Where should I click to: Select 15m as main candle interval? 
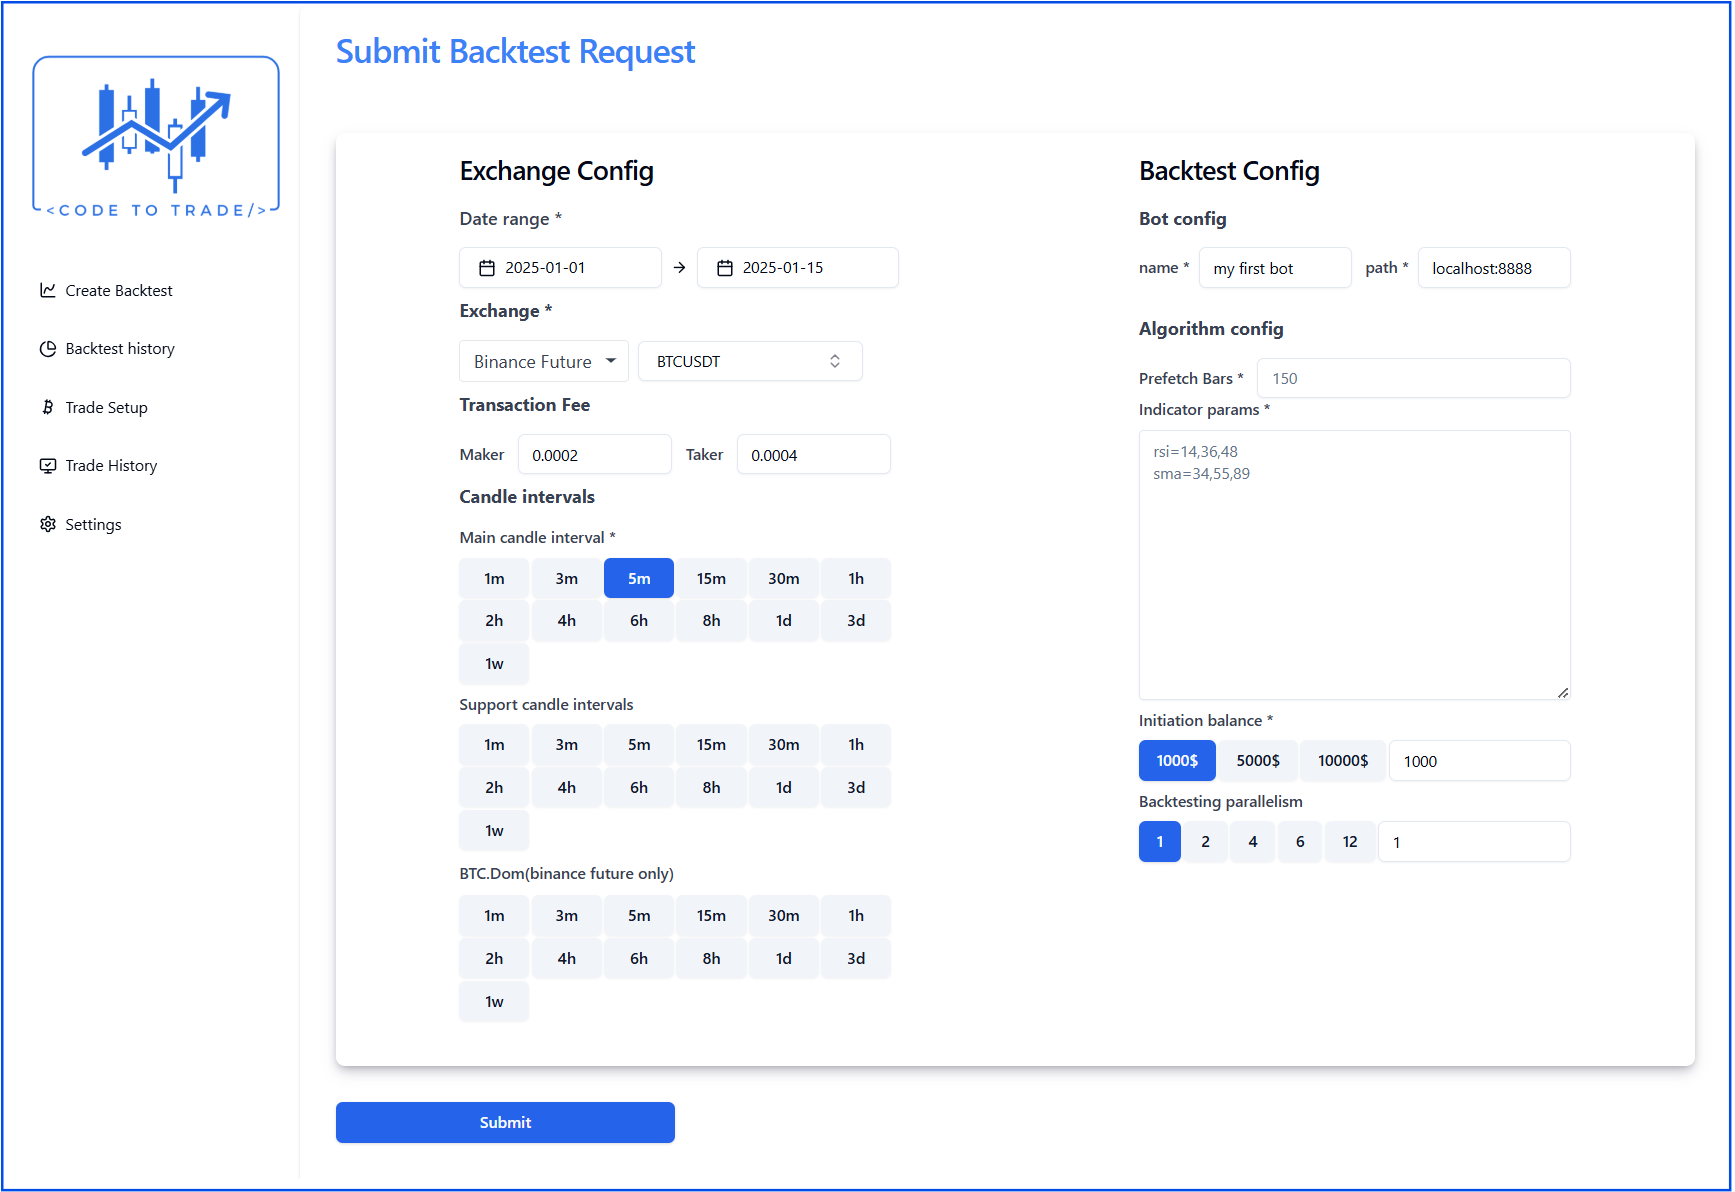(x=711, y=578)
